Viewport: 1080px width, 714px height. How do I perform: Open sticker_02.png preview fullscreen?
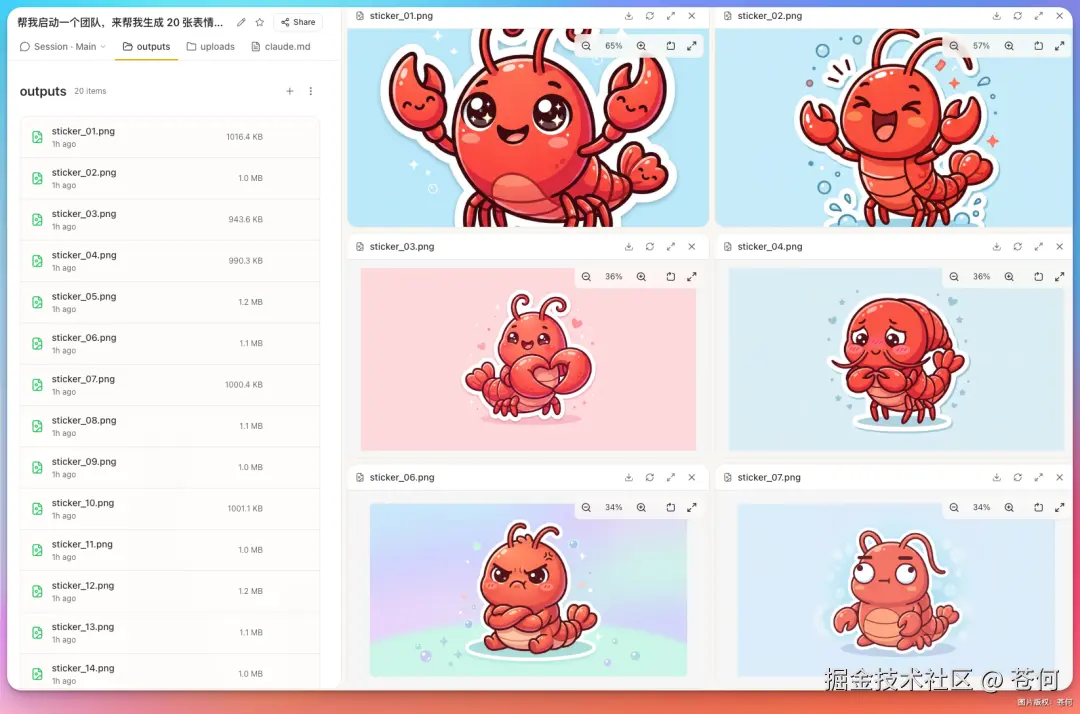point(1059,46)
